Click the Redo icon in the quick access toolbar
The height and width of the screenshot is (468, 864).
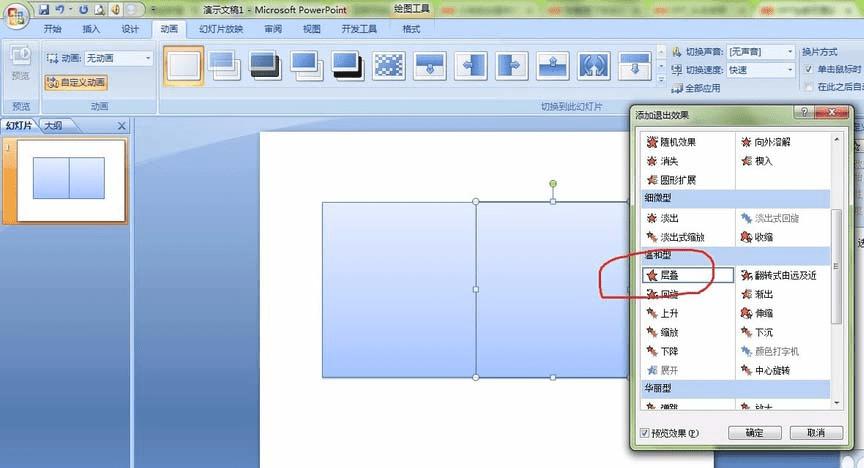point(83,9)
